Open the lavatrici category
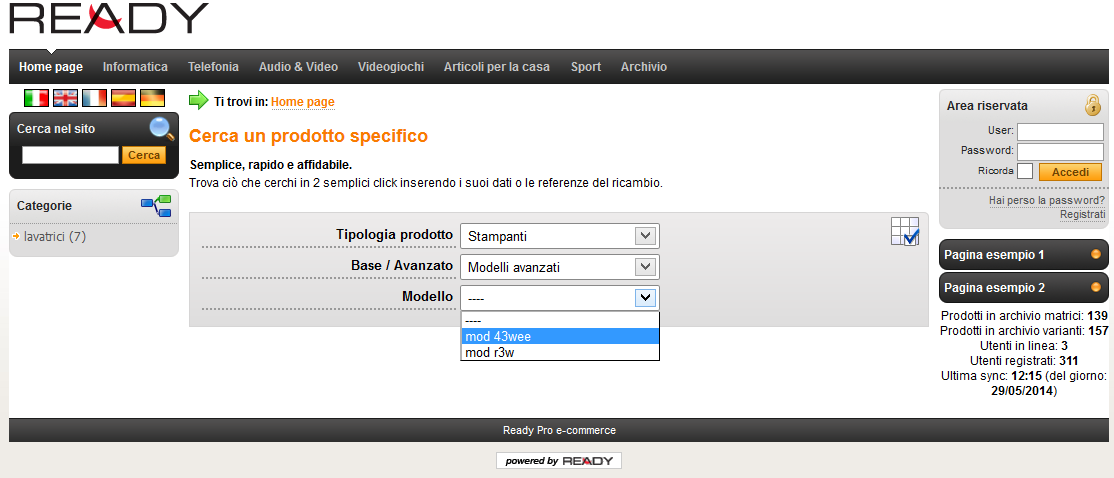This screenshot has height=478, width=1114. [x=55, y=237]
